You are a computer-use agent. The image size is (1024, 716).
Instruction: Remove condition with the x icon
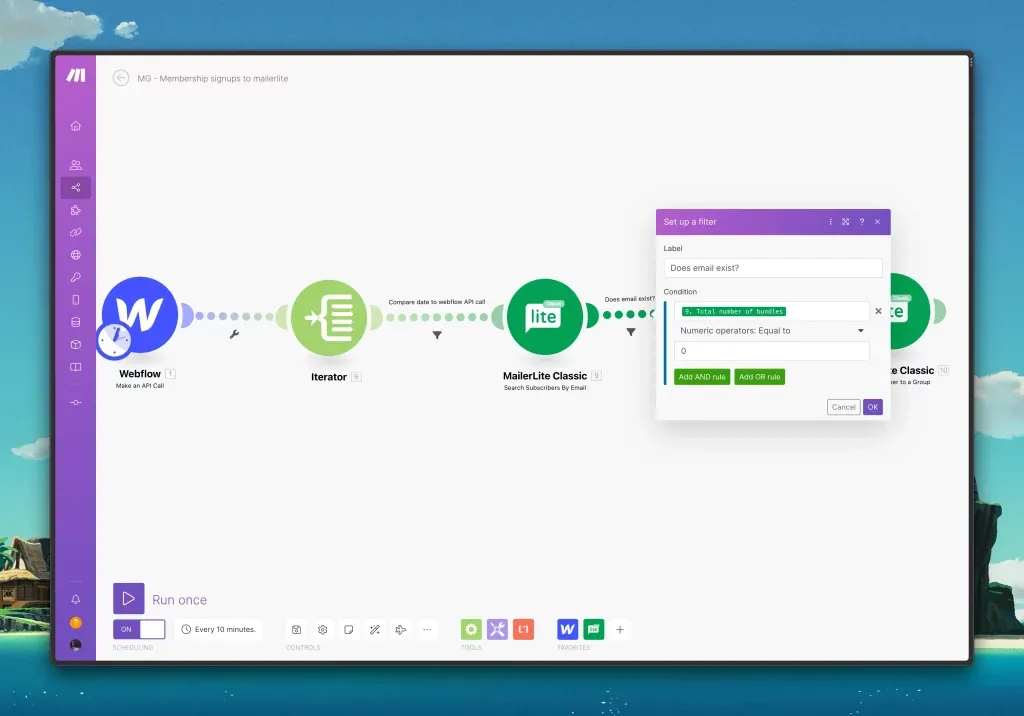click(x=878, y=311)
